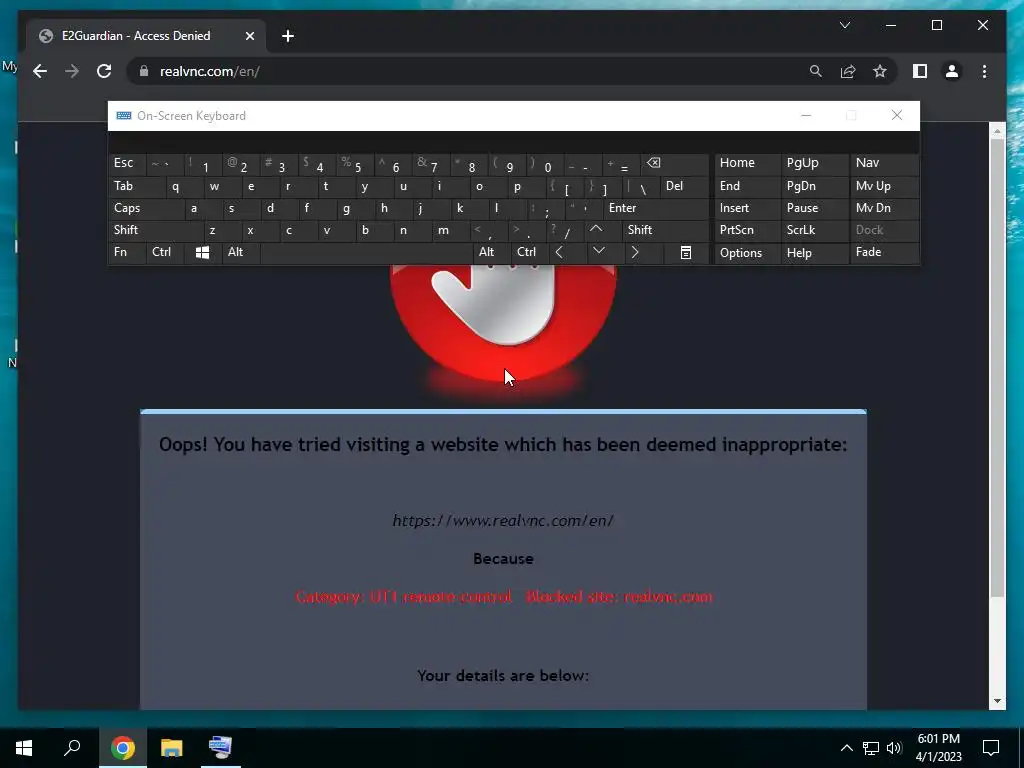Click the Mv Dn key on On-Screen Keyboard
1024x768 pixels.
(x=884, y=208)
